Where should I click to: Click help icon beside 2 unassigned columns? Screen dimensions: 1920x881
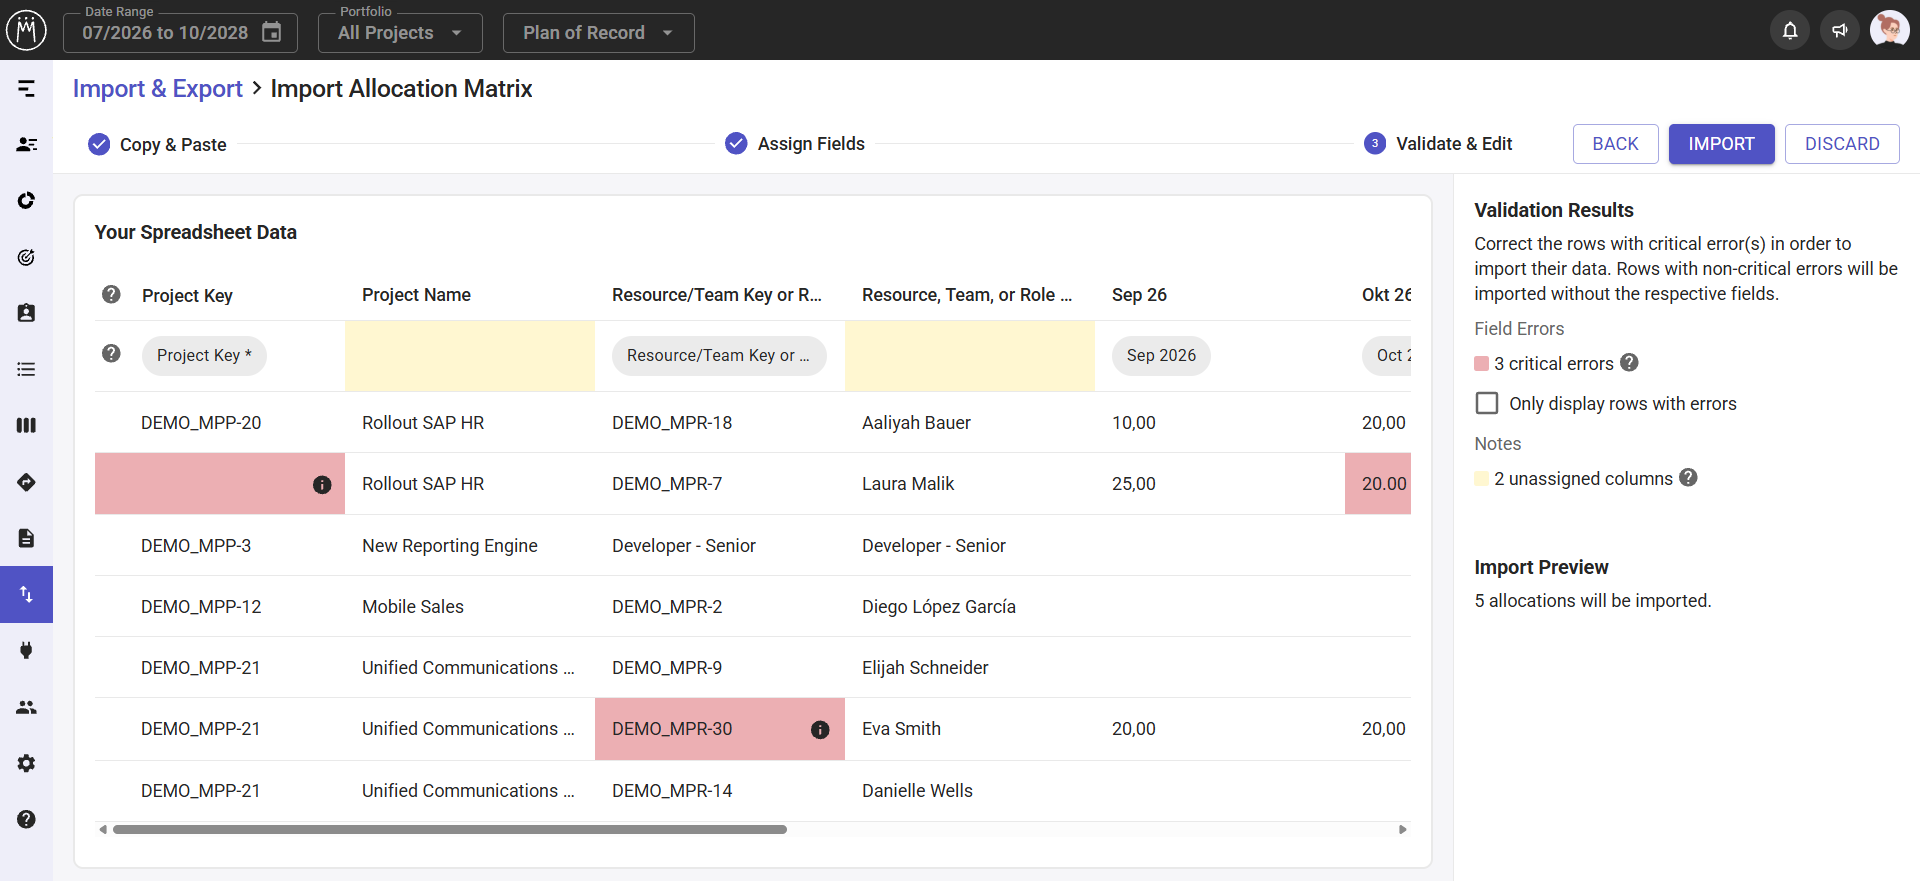[1688, 478]
